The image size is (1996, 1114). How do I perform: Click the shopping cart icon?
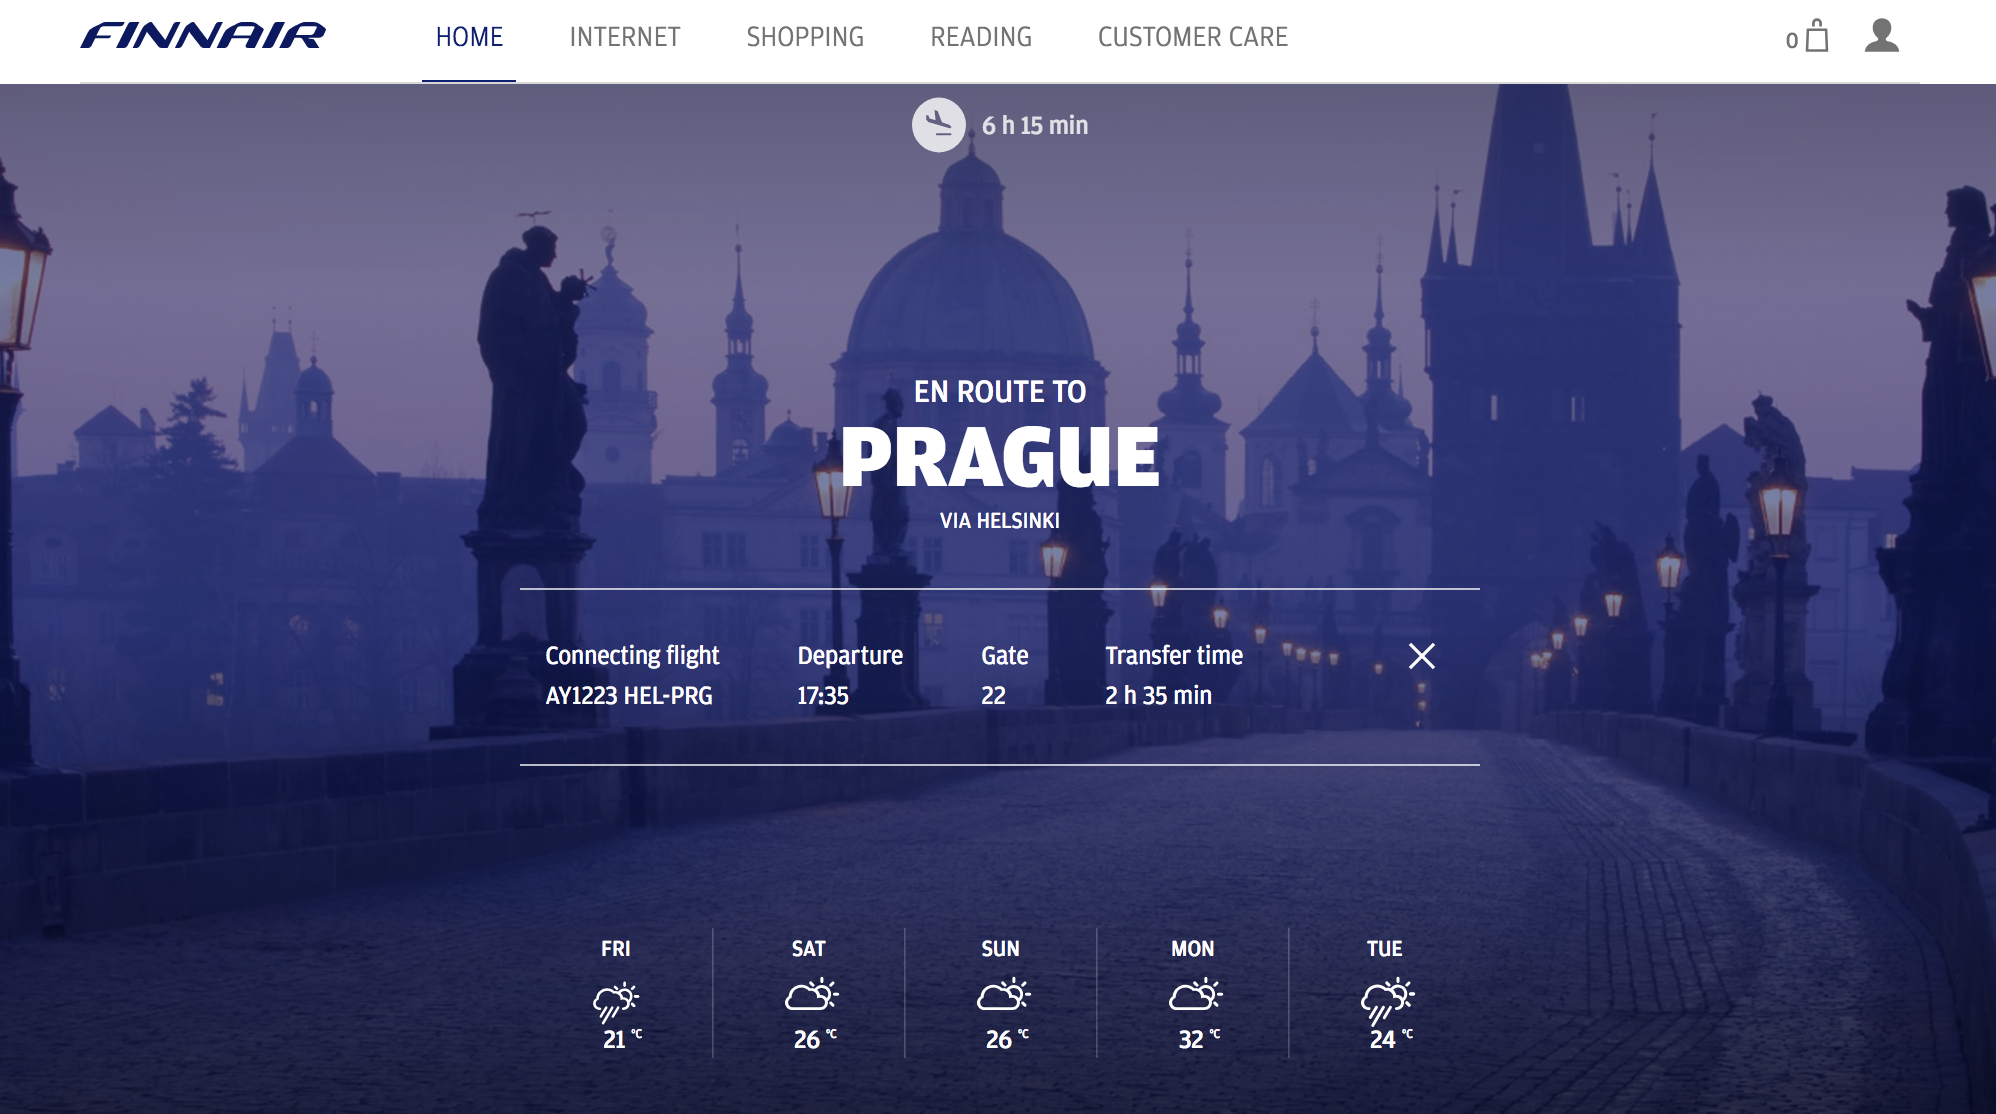(x=1816, y=36)
